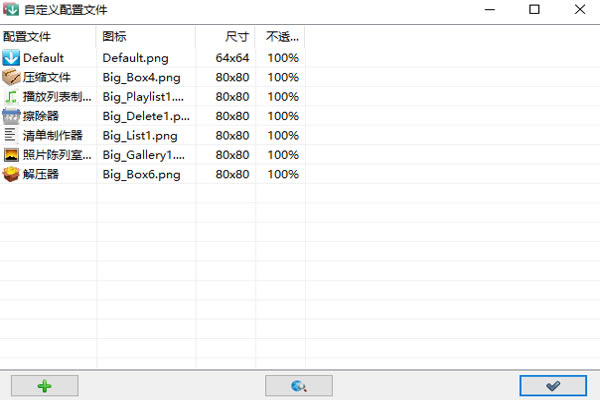Click the 播放列表制作 music note icon

pos(11,97)
